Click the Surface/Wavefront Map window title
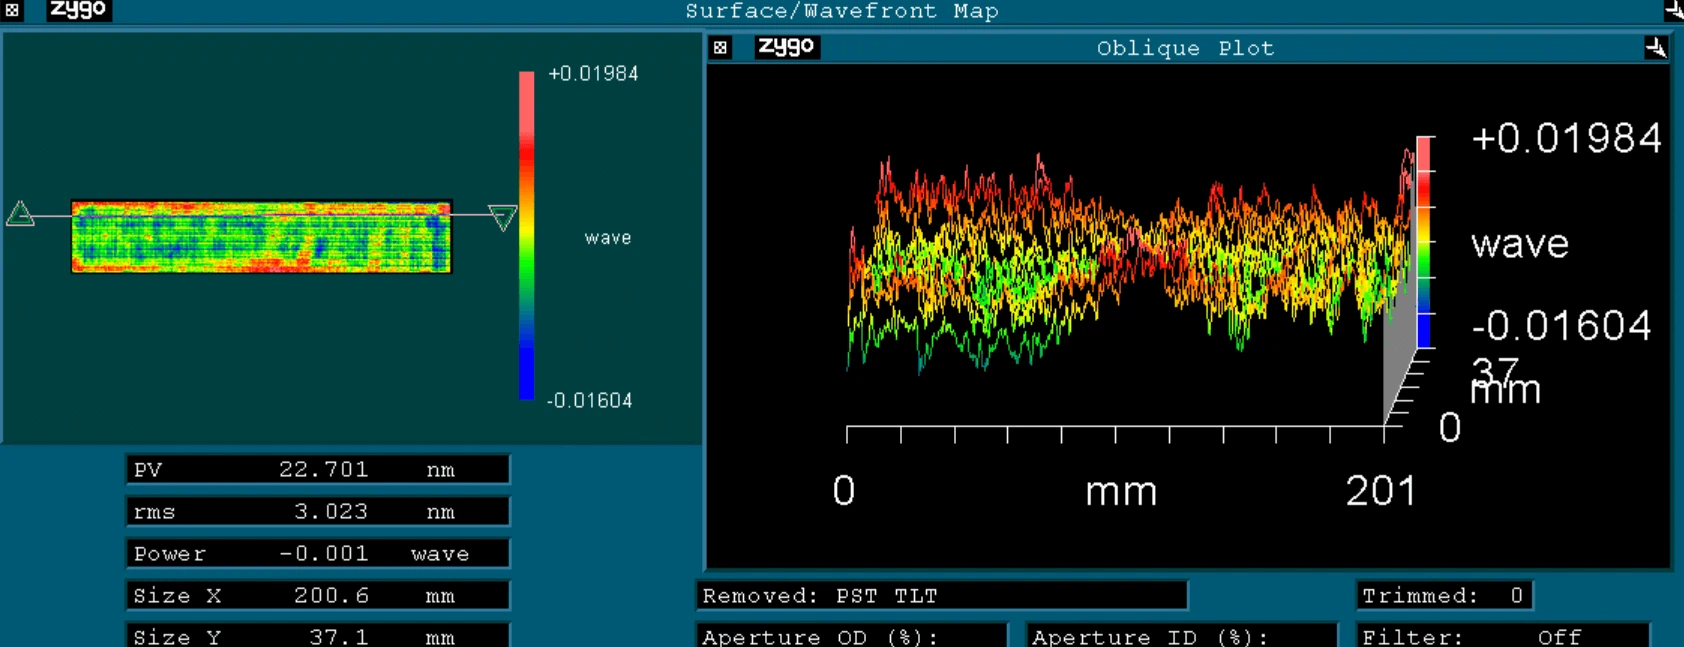The width and height of the screenshot is (1684, 647). [841, 11]
